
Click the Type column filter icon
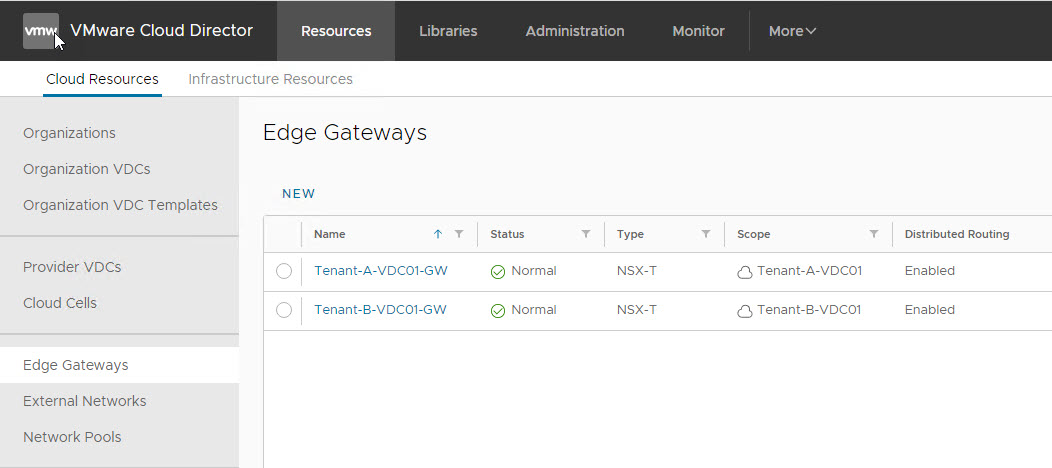coord(706,234)
